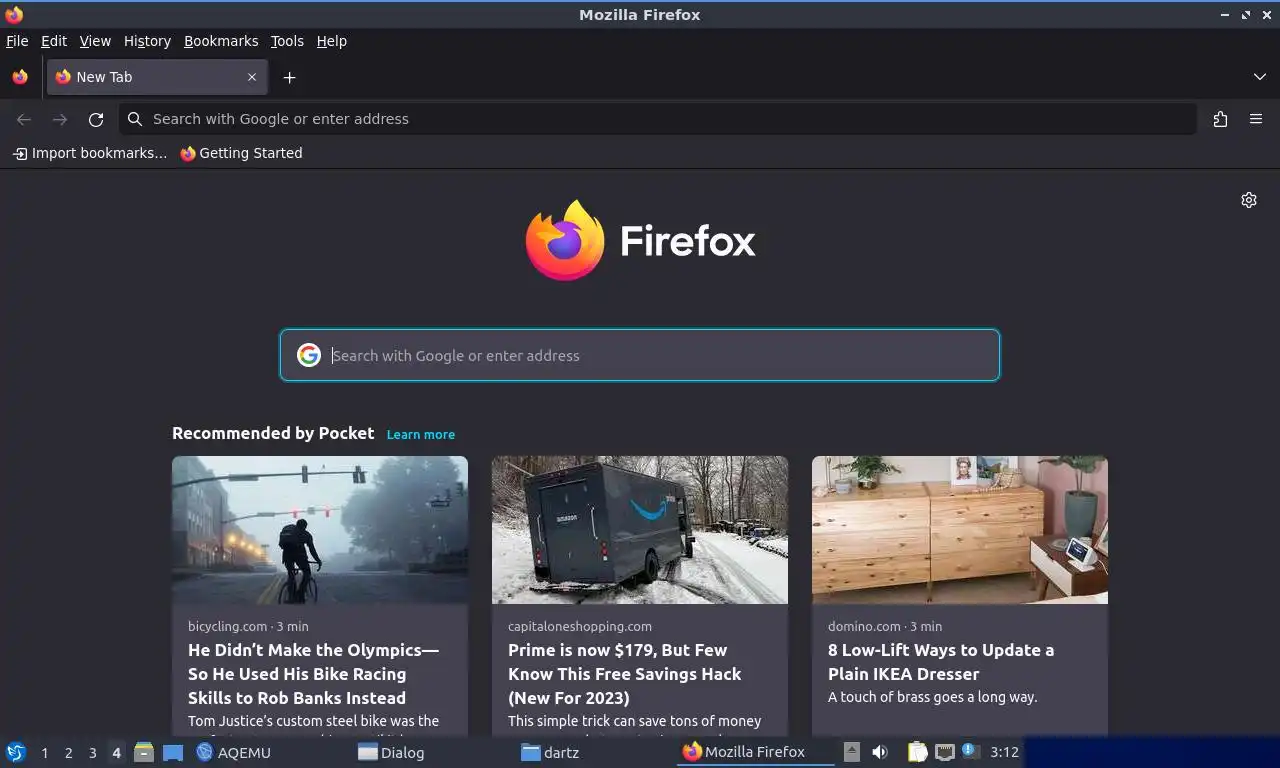Image resolution: width=1280 pixels, height=768 pixels.
Task: Open the Getting Started bookmark
Action: point(241,153)
